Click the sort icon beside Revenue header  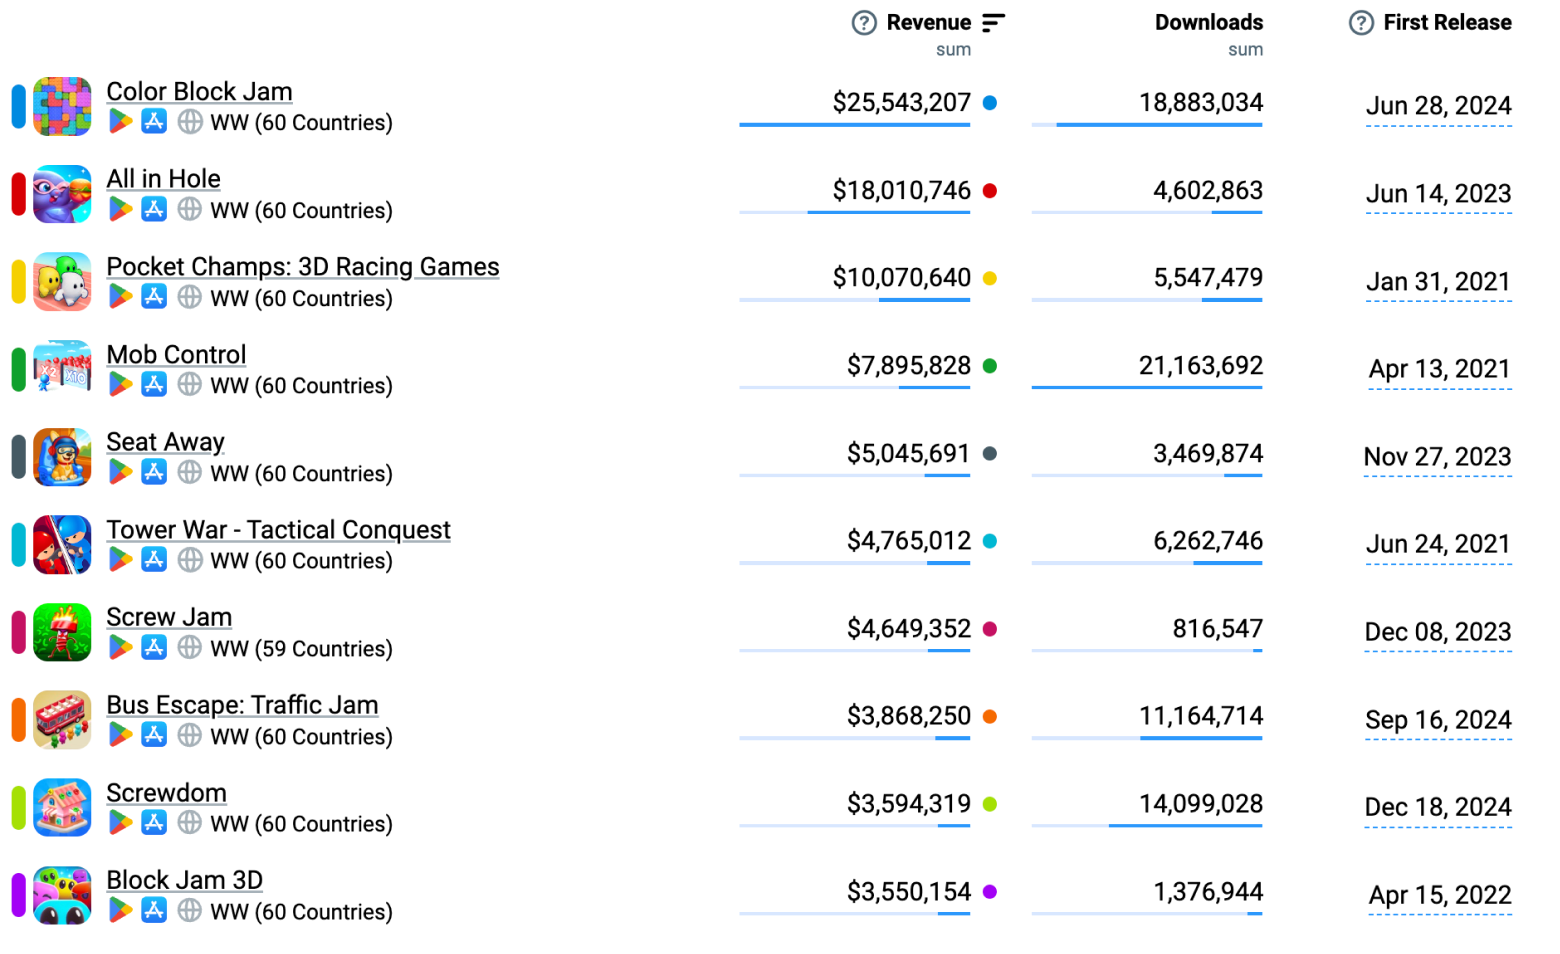[993, 23]
